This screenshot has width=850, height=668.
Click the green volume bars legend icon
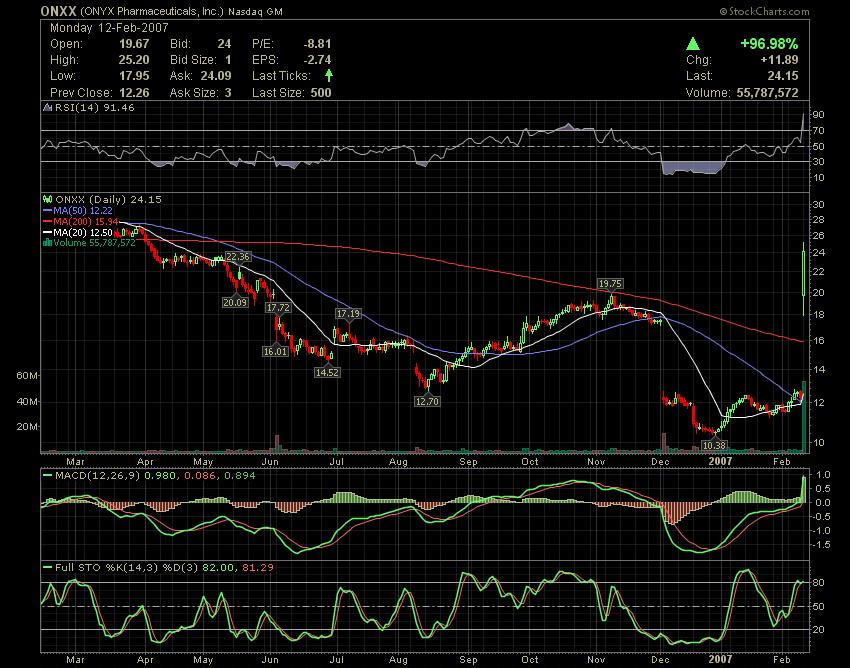click(x=48, y=243)
